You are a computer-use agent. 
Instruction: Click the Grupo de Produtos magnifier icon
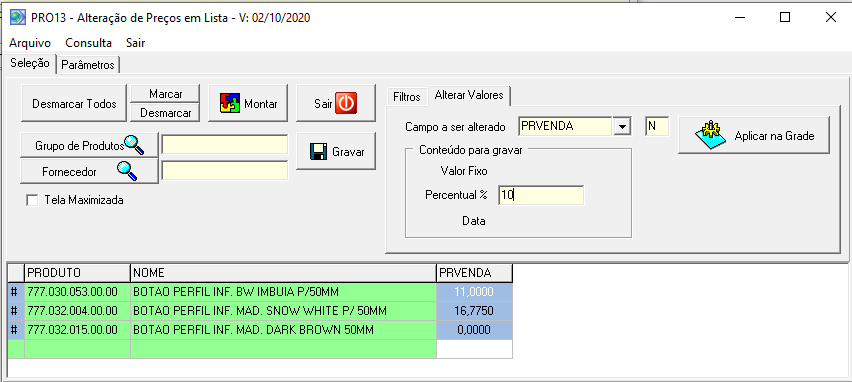[x=134, y=144]
